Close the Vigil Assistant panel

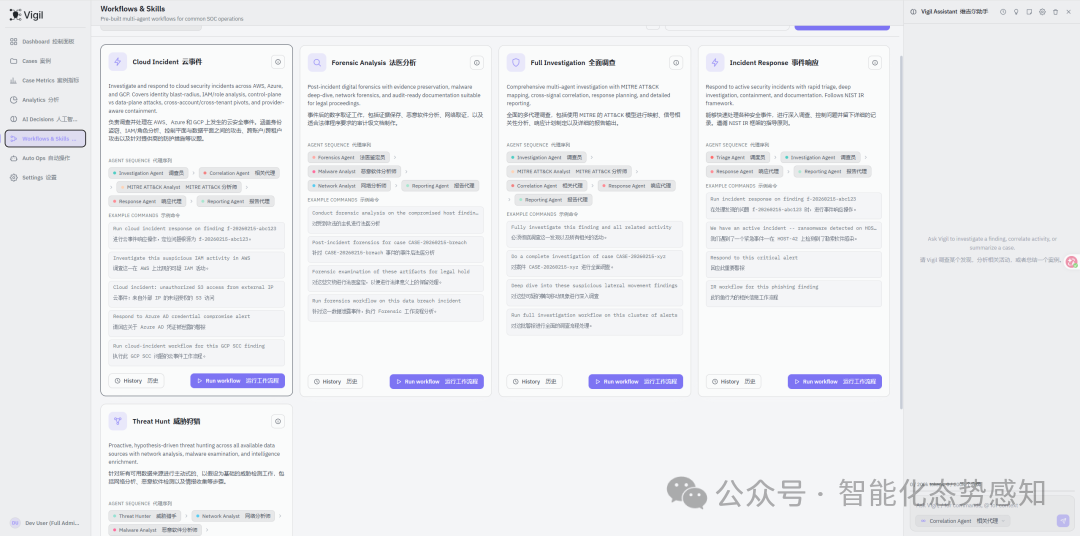[x=1068, y=12]
